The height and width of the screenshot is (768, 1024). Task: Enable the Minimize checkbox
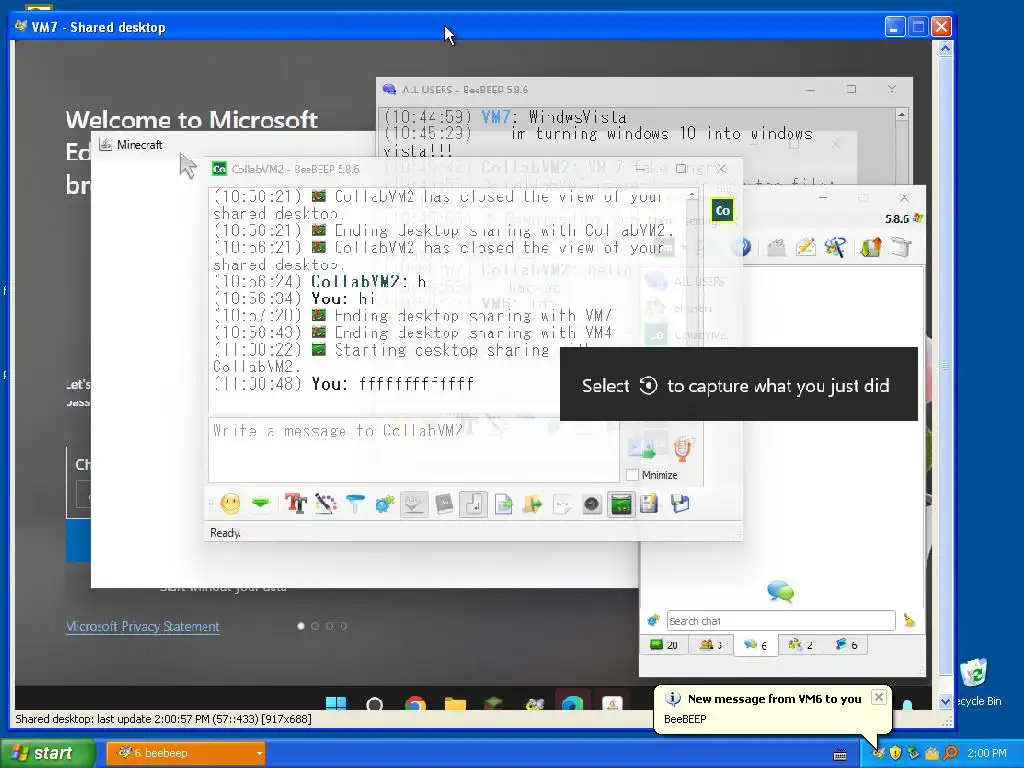point(632,475)
